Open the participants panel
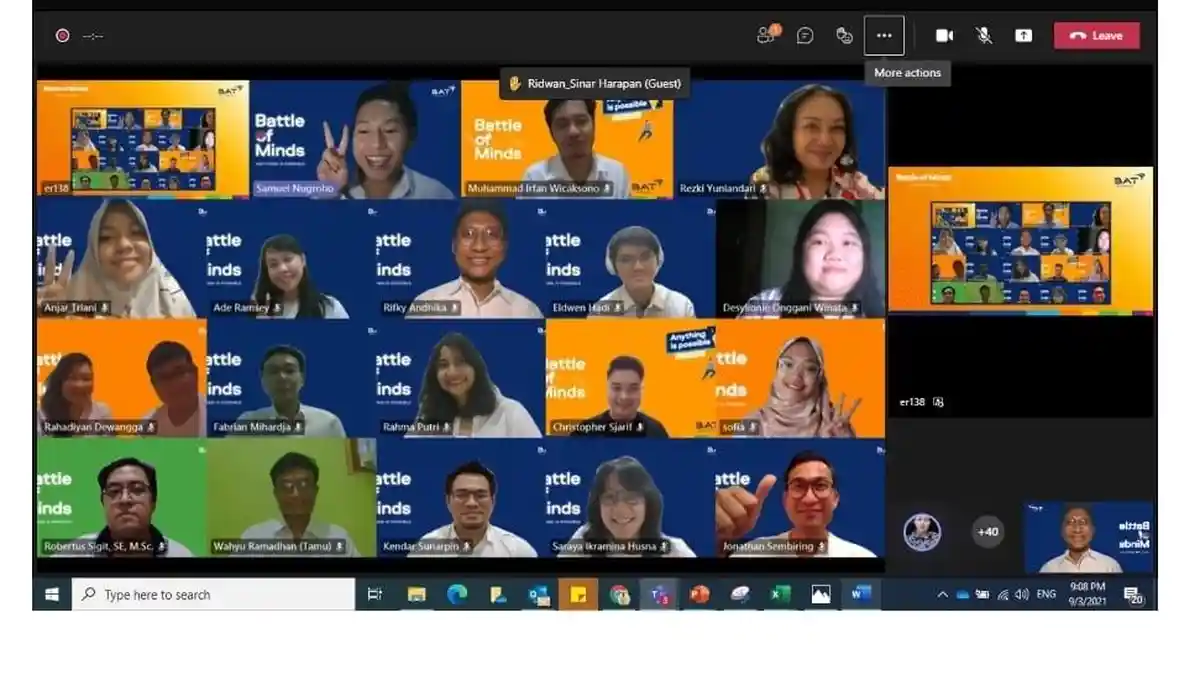Screen dimensions: 1200x675 point(767,35)
